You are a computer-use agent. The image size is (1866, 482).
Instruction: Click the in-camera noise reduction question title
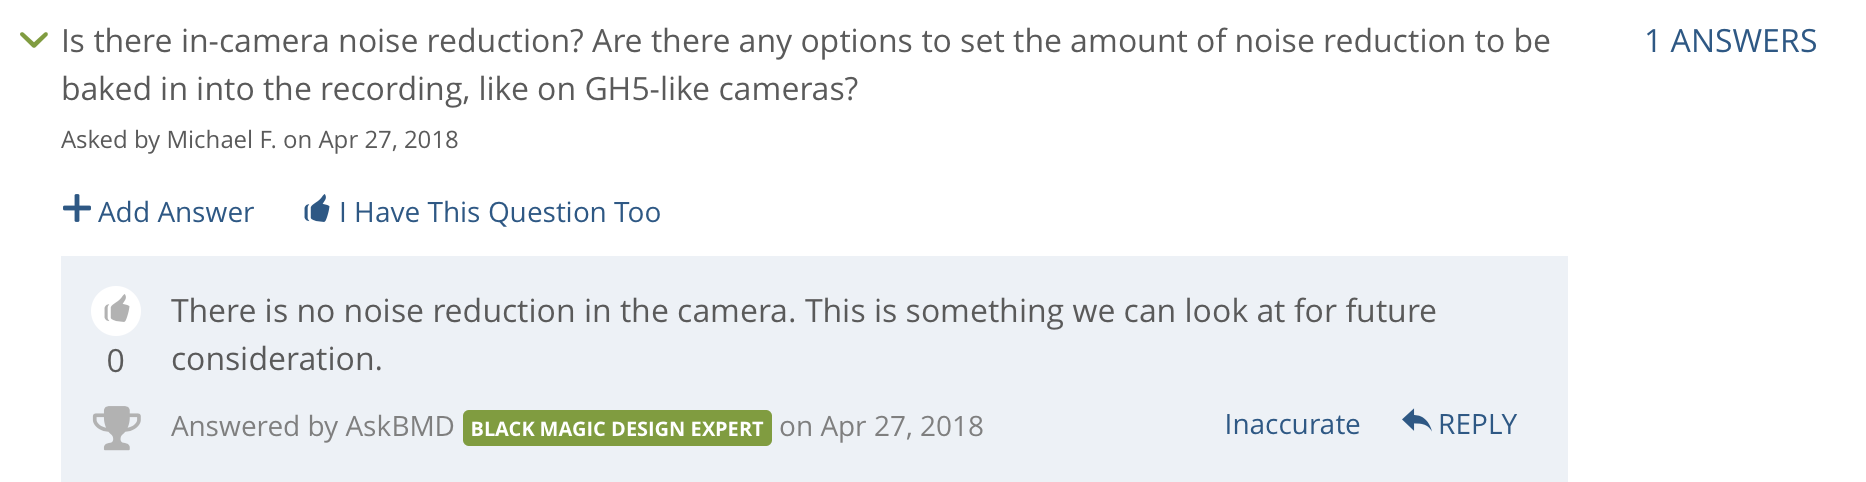click(805, 65)
